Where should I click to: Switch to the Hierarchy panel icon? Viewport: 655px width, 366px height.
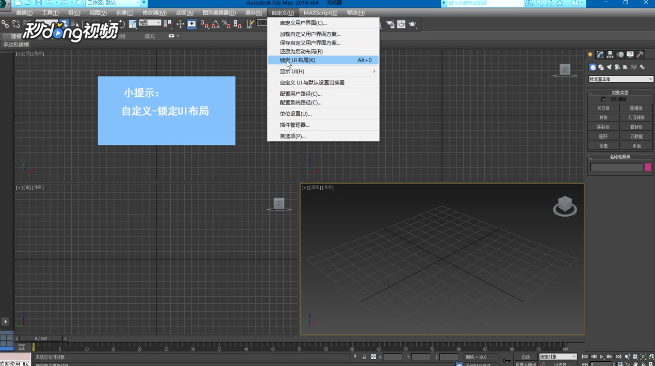pyautogui.click(x=610, y=54)
